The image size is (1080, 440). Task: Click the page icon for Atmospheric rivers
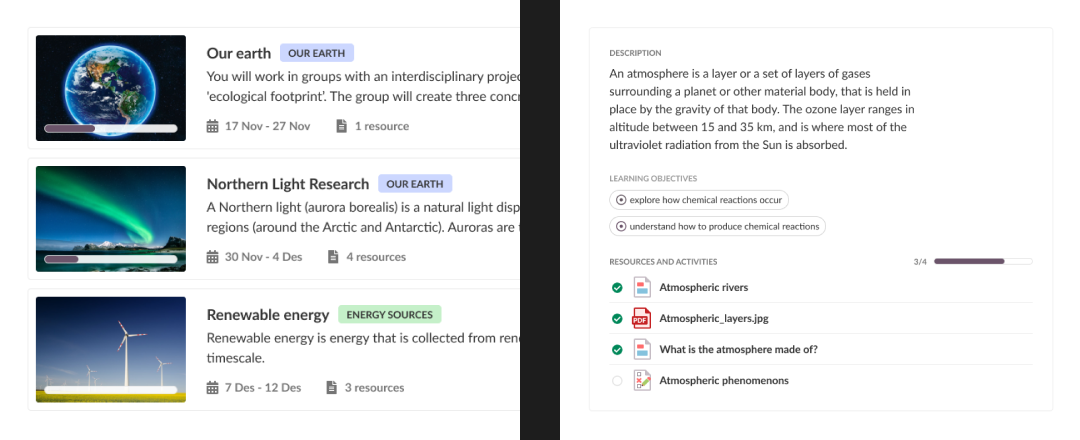point(641,287)
